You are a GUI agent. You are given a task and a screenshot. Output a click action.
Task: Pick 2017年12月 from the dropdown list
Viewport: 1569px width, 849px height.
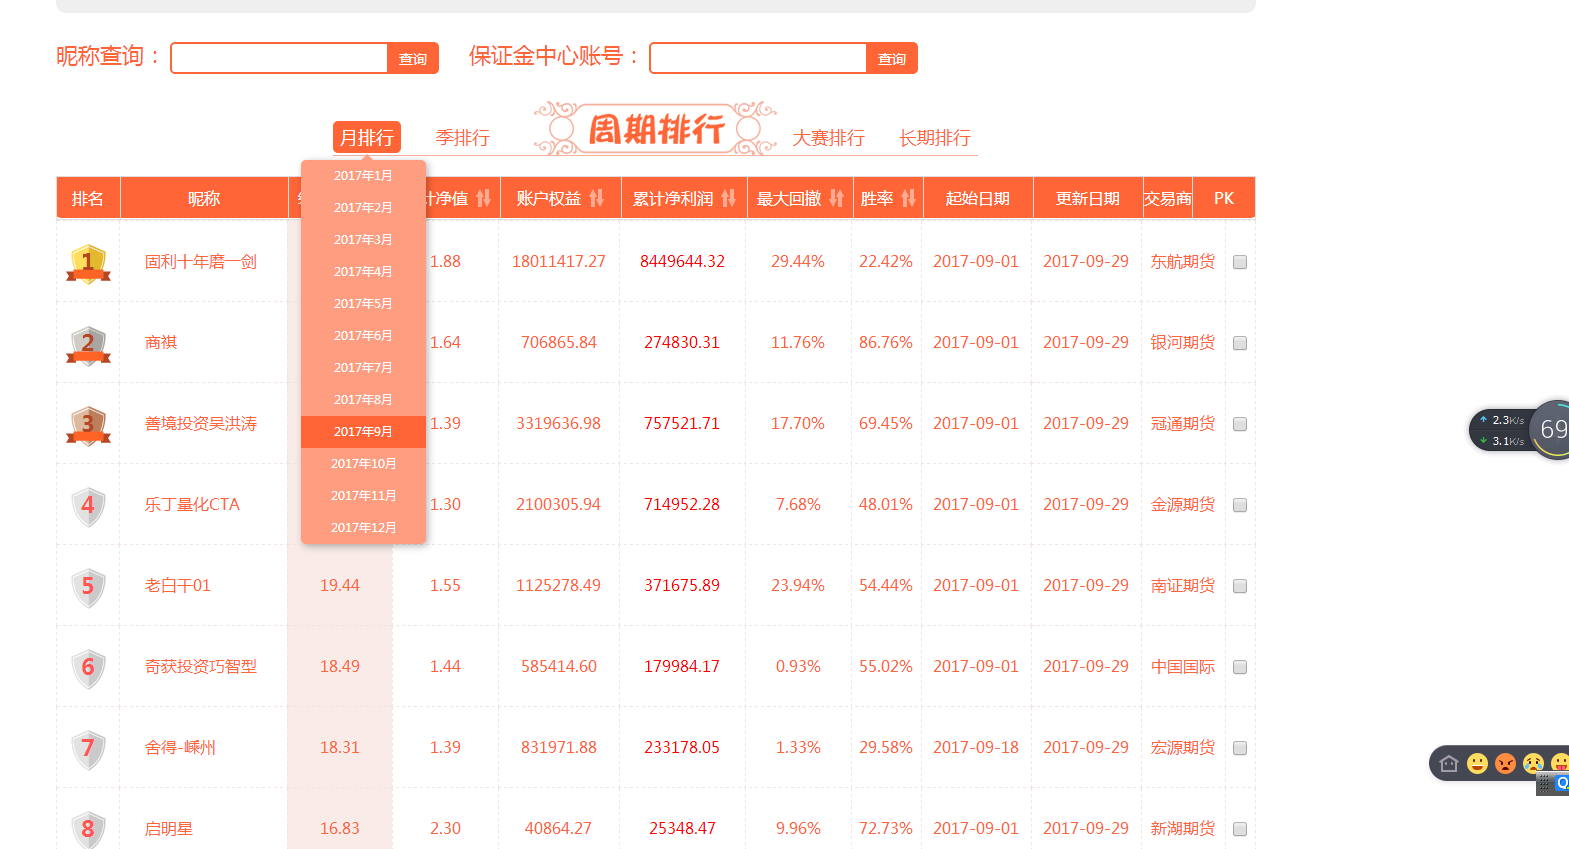click(363, 528)
